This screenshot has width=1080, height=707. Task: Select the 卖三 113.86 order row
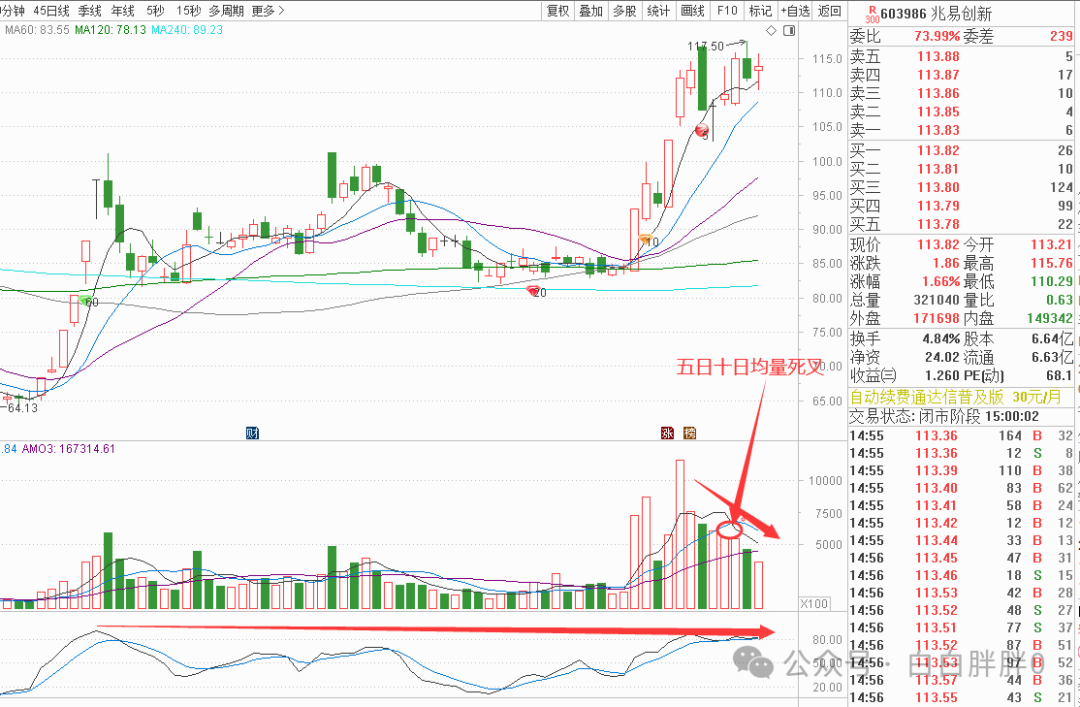point(962,93)
